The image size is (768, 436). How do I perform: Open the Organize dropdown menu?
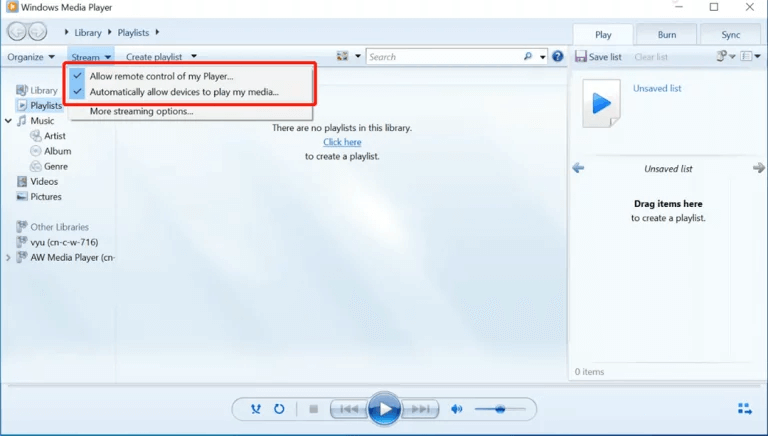pos(31,57)
